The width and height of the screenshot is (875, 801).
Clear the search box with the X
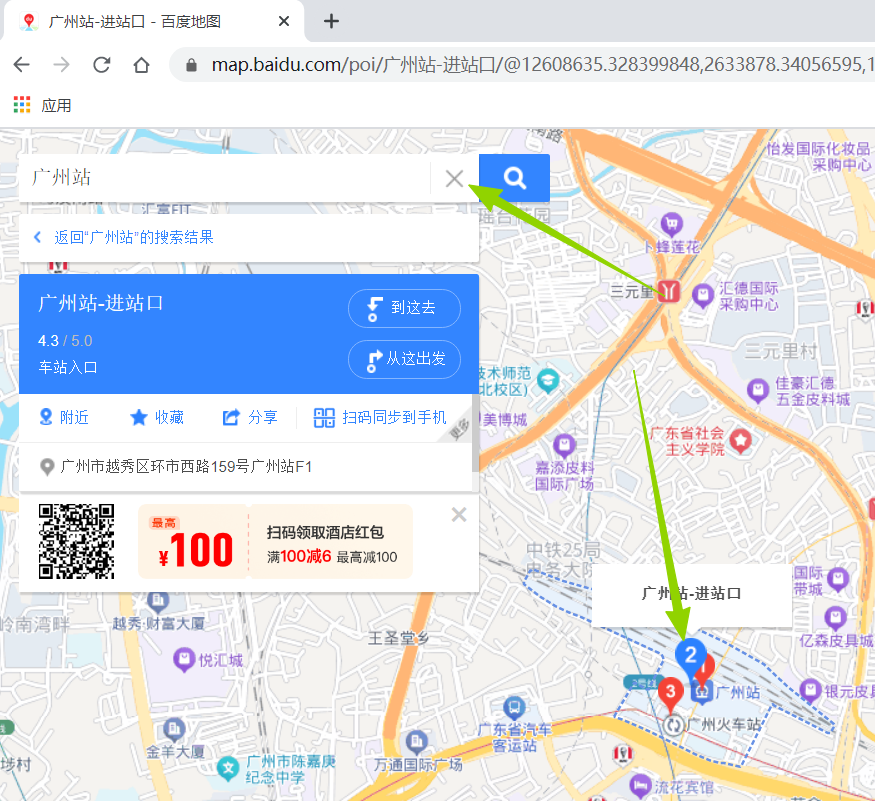pos(455,178)
